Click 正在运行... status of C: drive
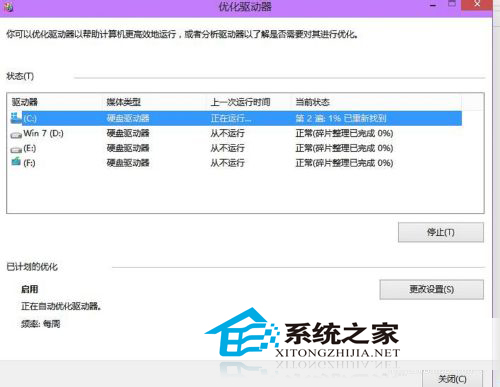 tap(231, 118)
